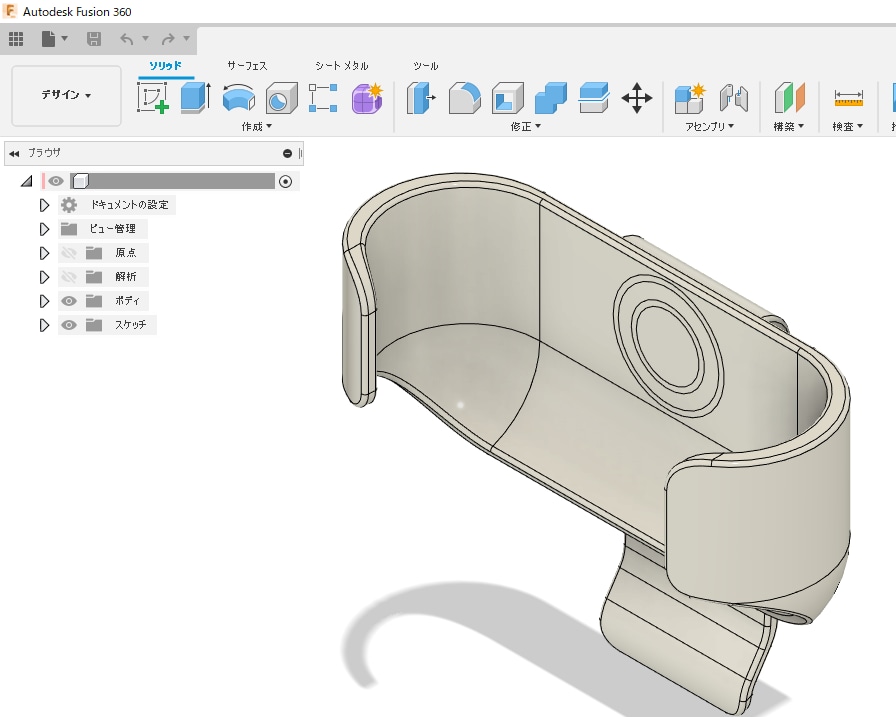Select the Hole tool
The width and height of the screenshot is (896, 717).
point(282,98)
